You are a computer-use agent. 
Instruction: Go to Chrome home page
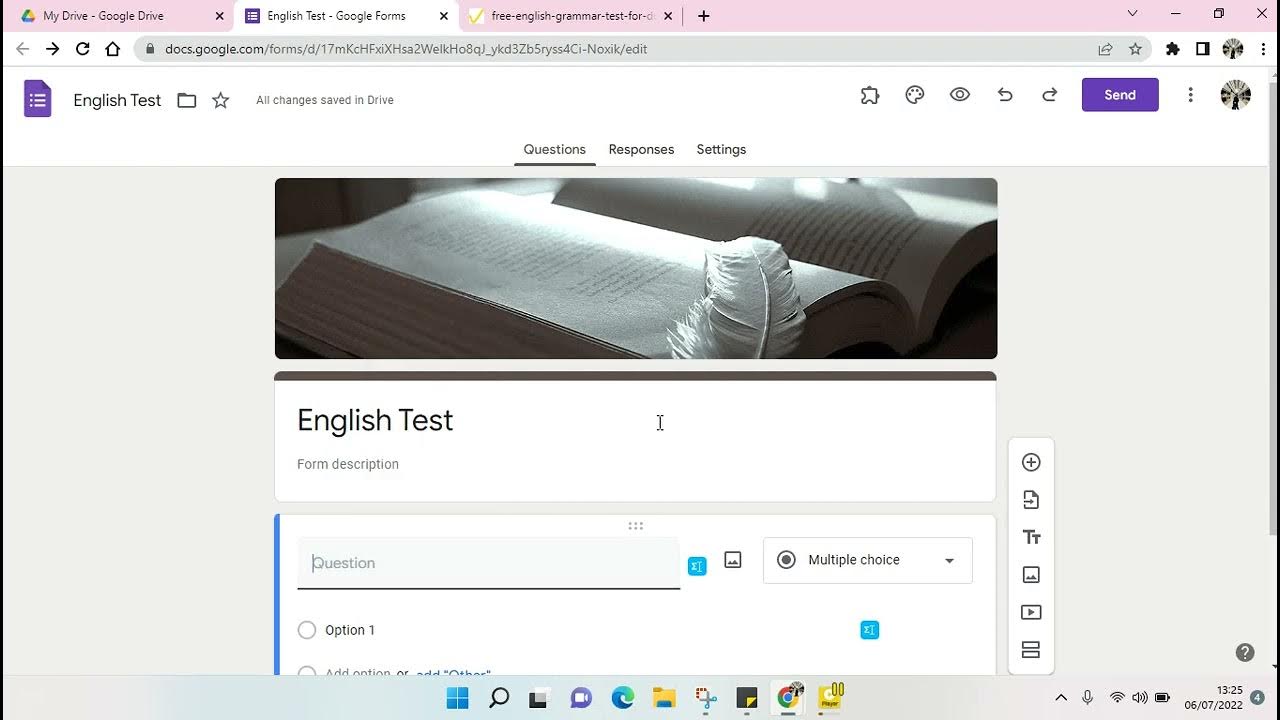[113, 49]
